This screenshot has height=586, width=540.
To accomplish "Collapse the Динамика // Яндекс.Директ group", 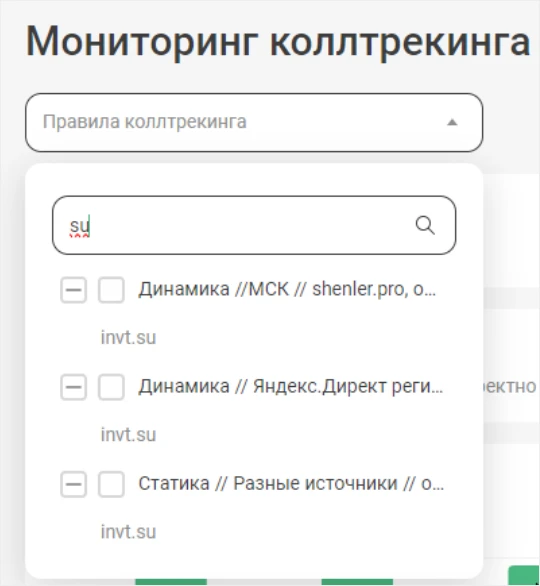I will (x=74, y=387).
